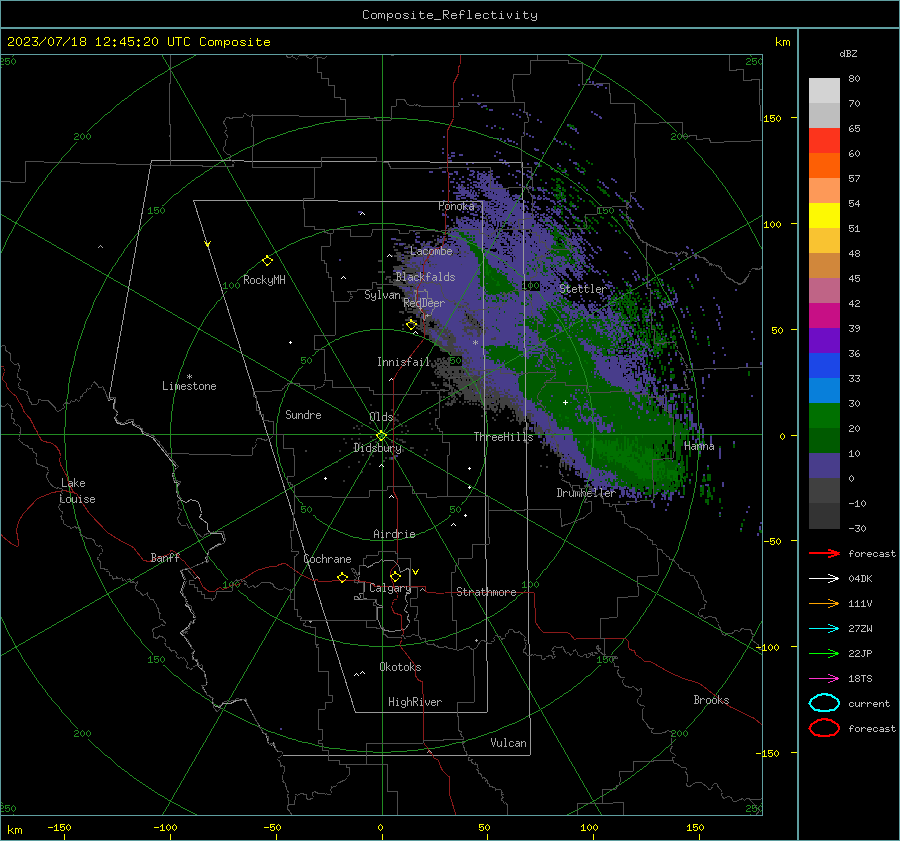Click the dBZ legend heading
This screenshot has width=900, height=841.
click(x=848, y=54)
